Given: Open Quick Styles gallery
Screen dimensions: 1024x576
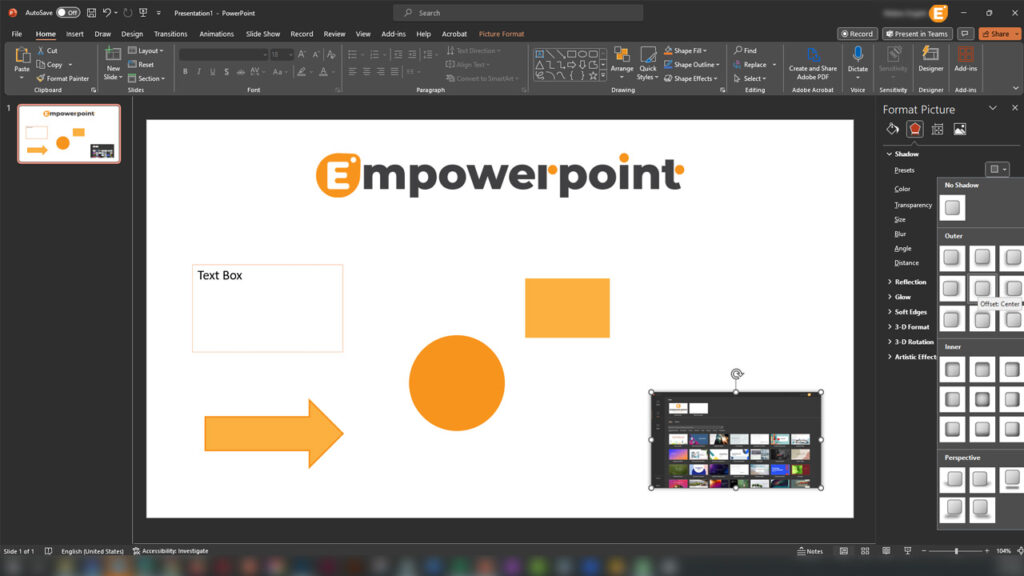Looking at the screenshot, I should pyautogui.click(x=647, y=63).
